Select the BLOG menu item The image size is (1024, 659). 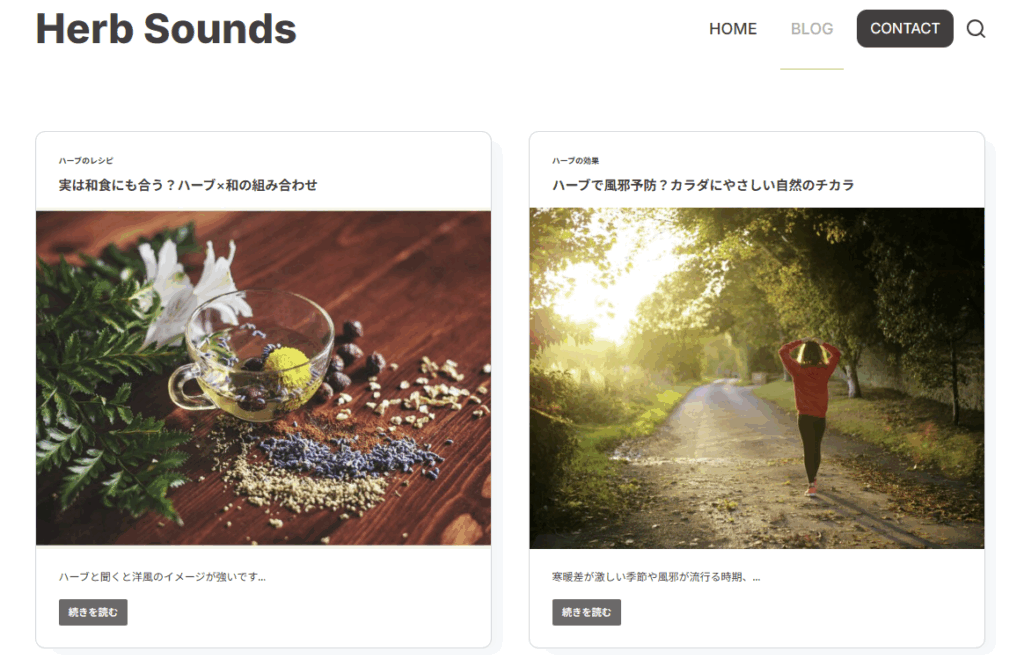pos(812,29)
